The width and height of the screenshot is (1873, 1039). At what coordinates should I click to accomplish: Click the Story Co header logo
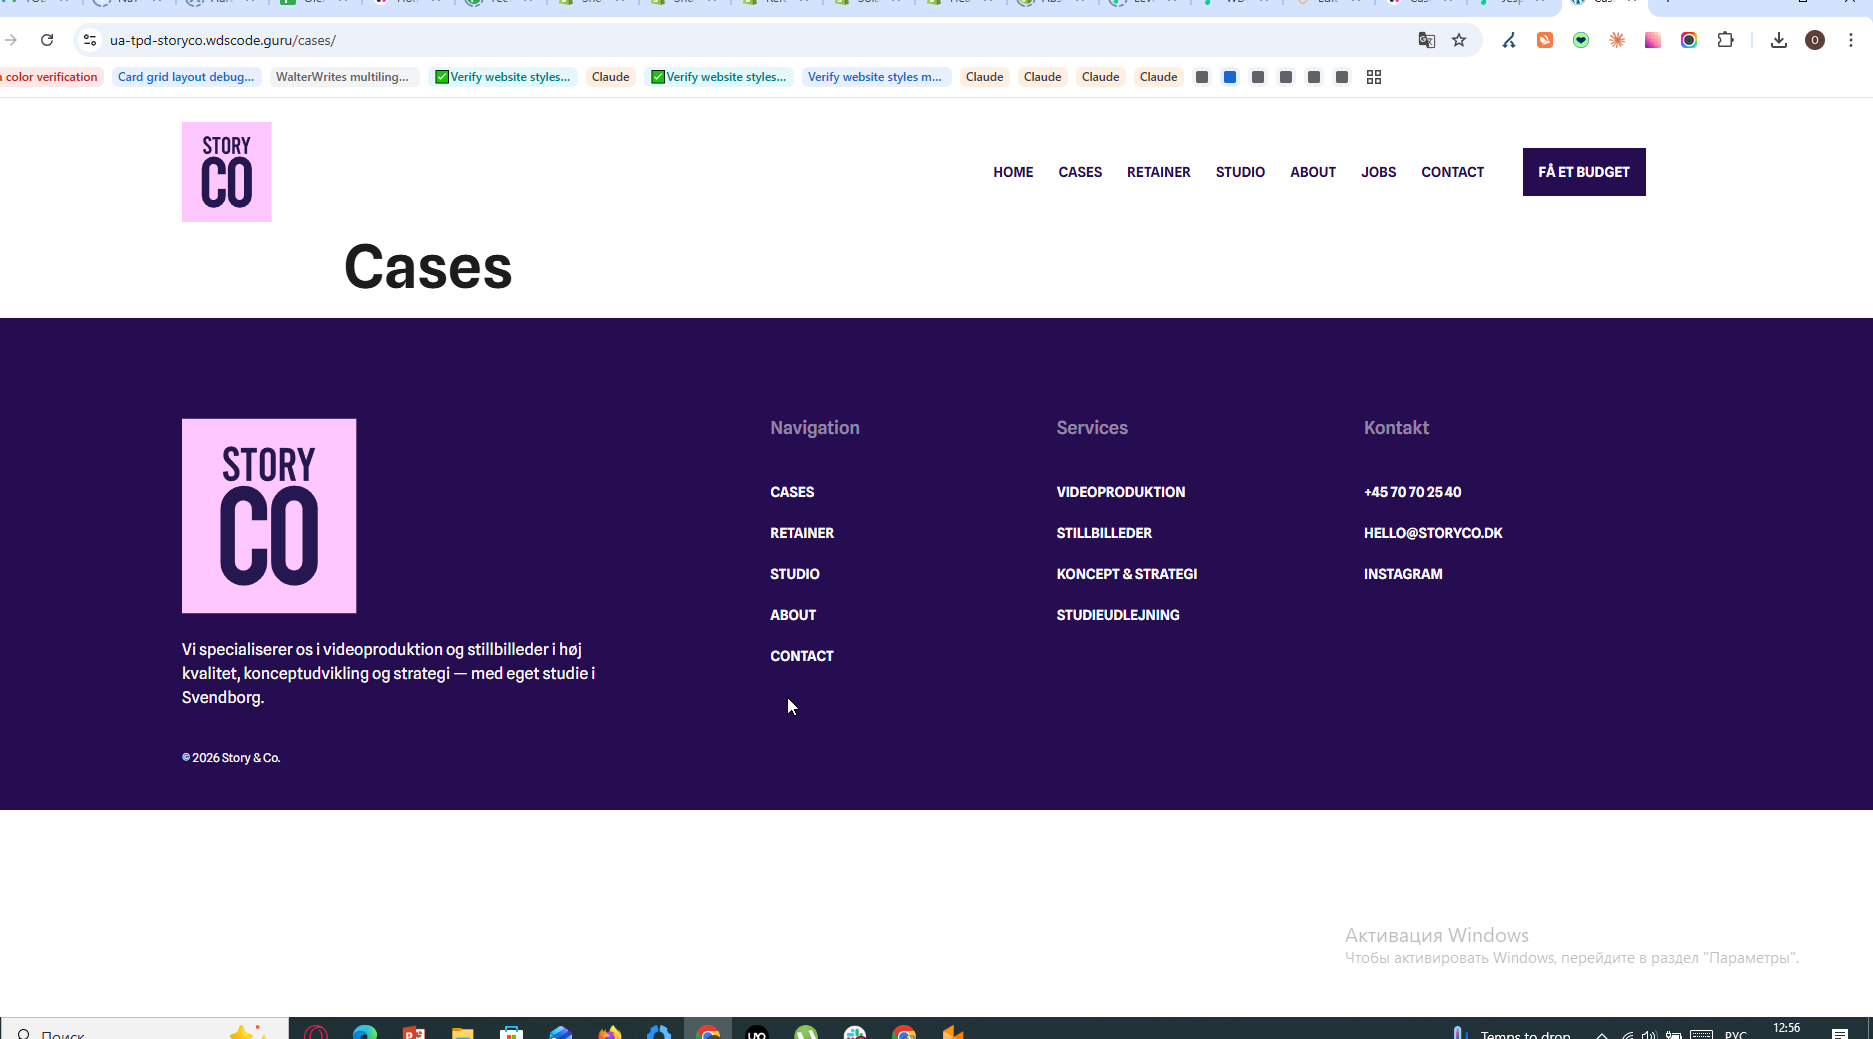227,172
